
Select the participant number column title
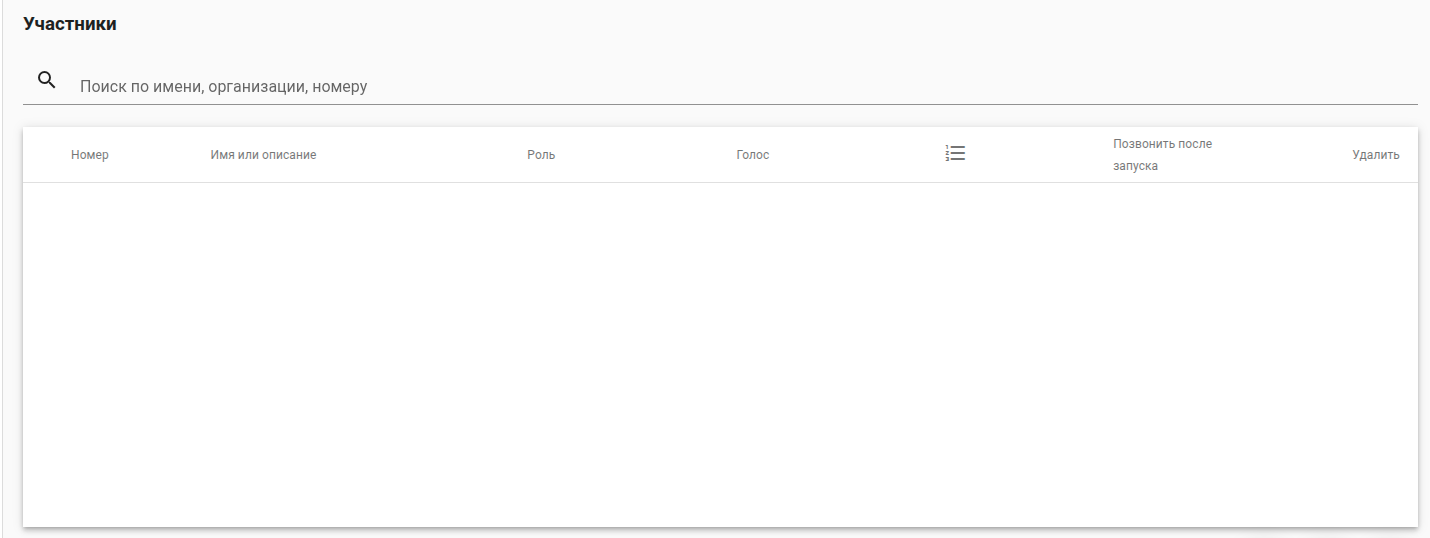coord(90,155)
